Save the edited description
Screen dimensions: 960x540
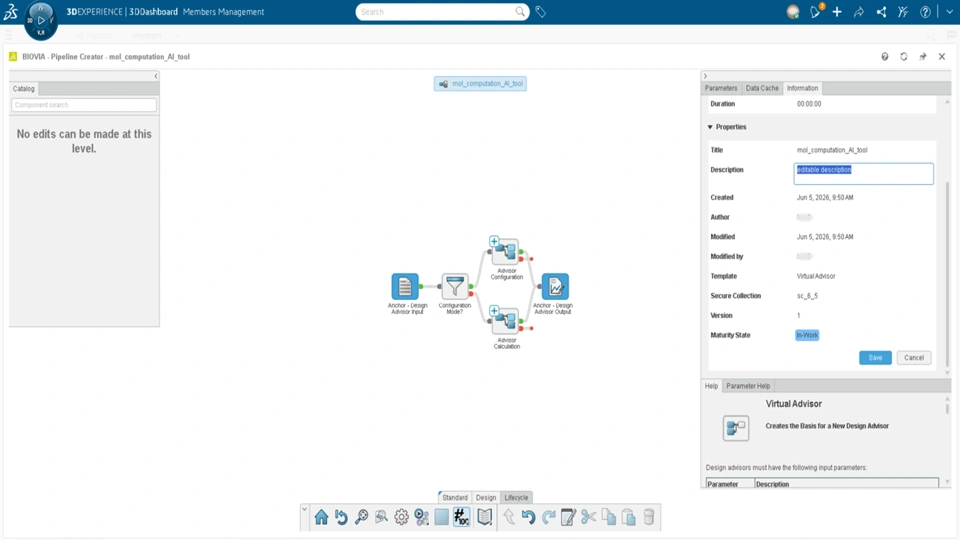click(x=875, y=358)
